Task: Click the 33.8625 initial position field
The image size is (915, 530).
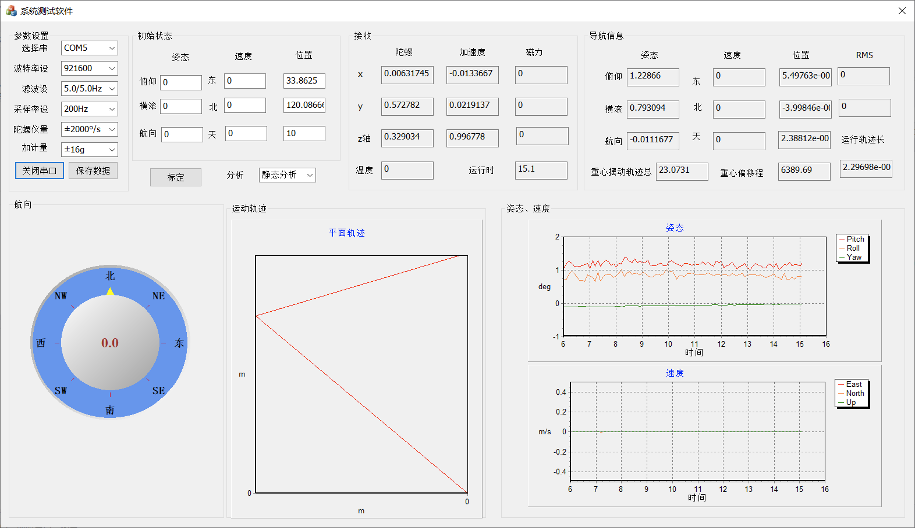Action: click(x=304, y=81)
